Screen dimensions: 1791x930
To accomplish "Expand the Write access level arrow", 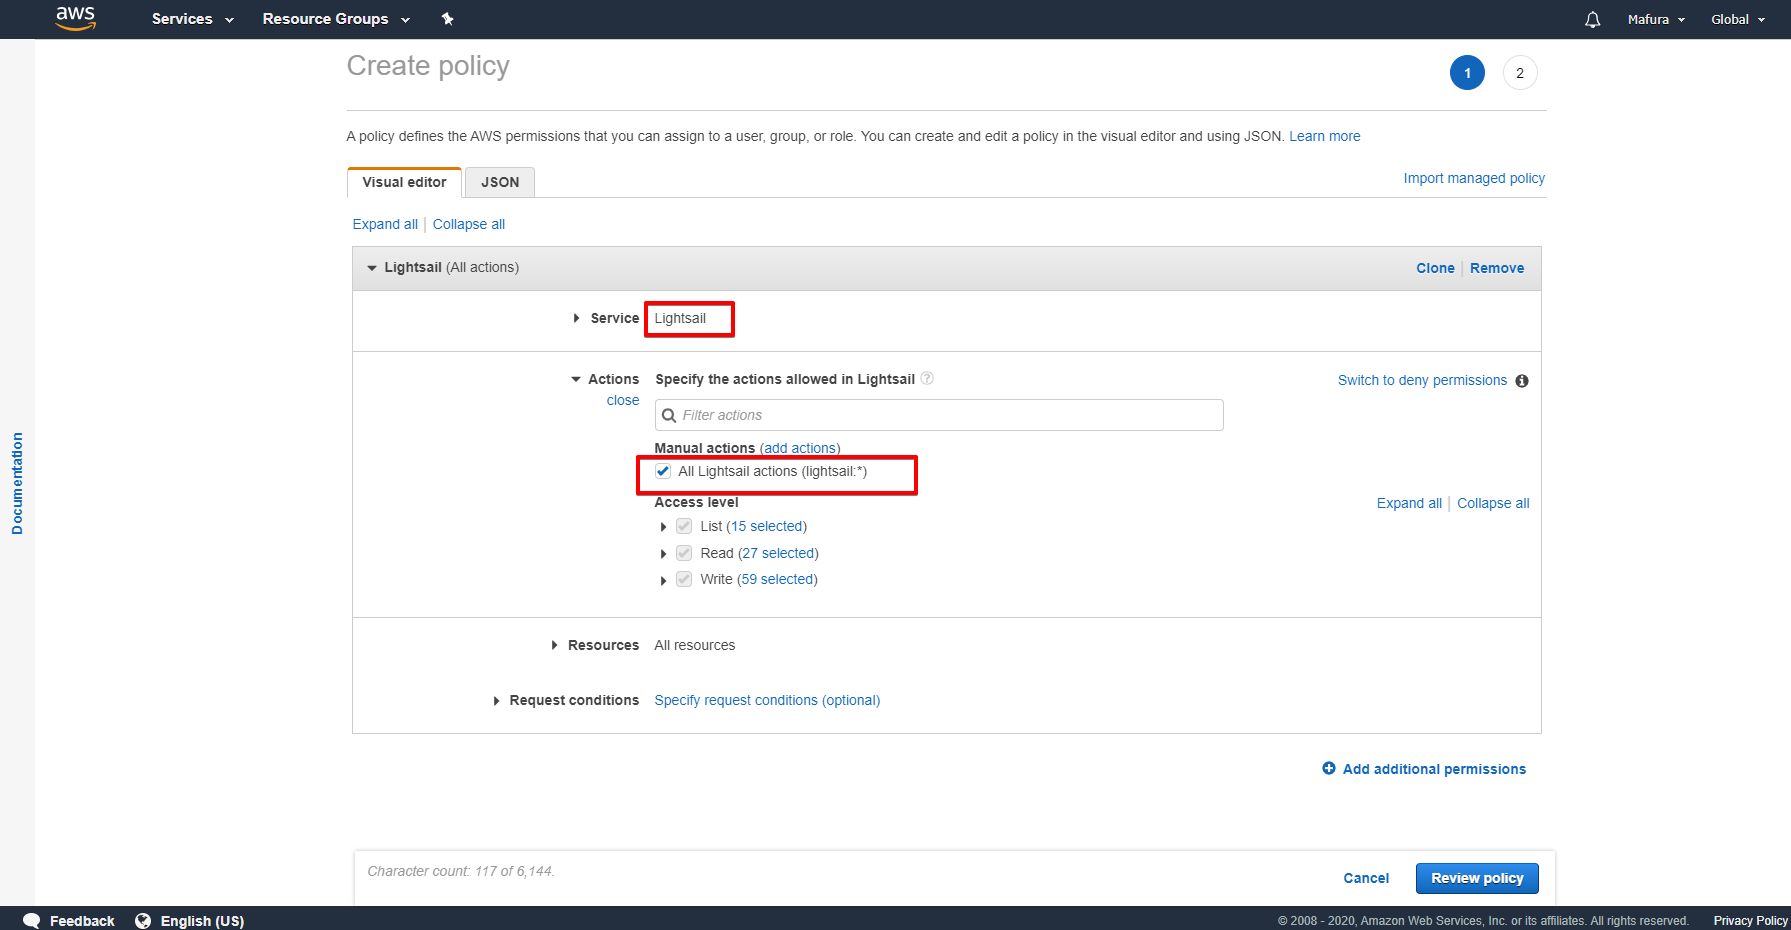I will tap(663, 580).
